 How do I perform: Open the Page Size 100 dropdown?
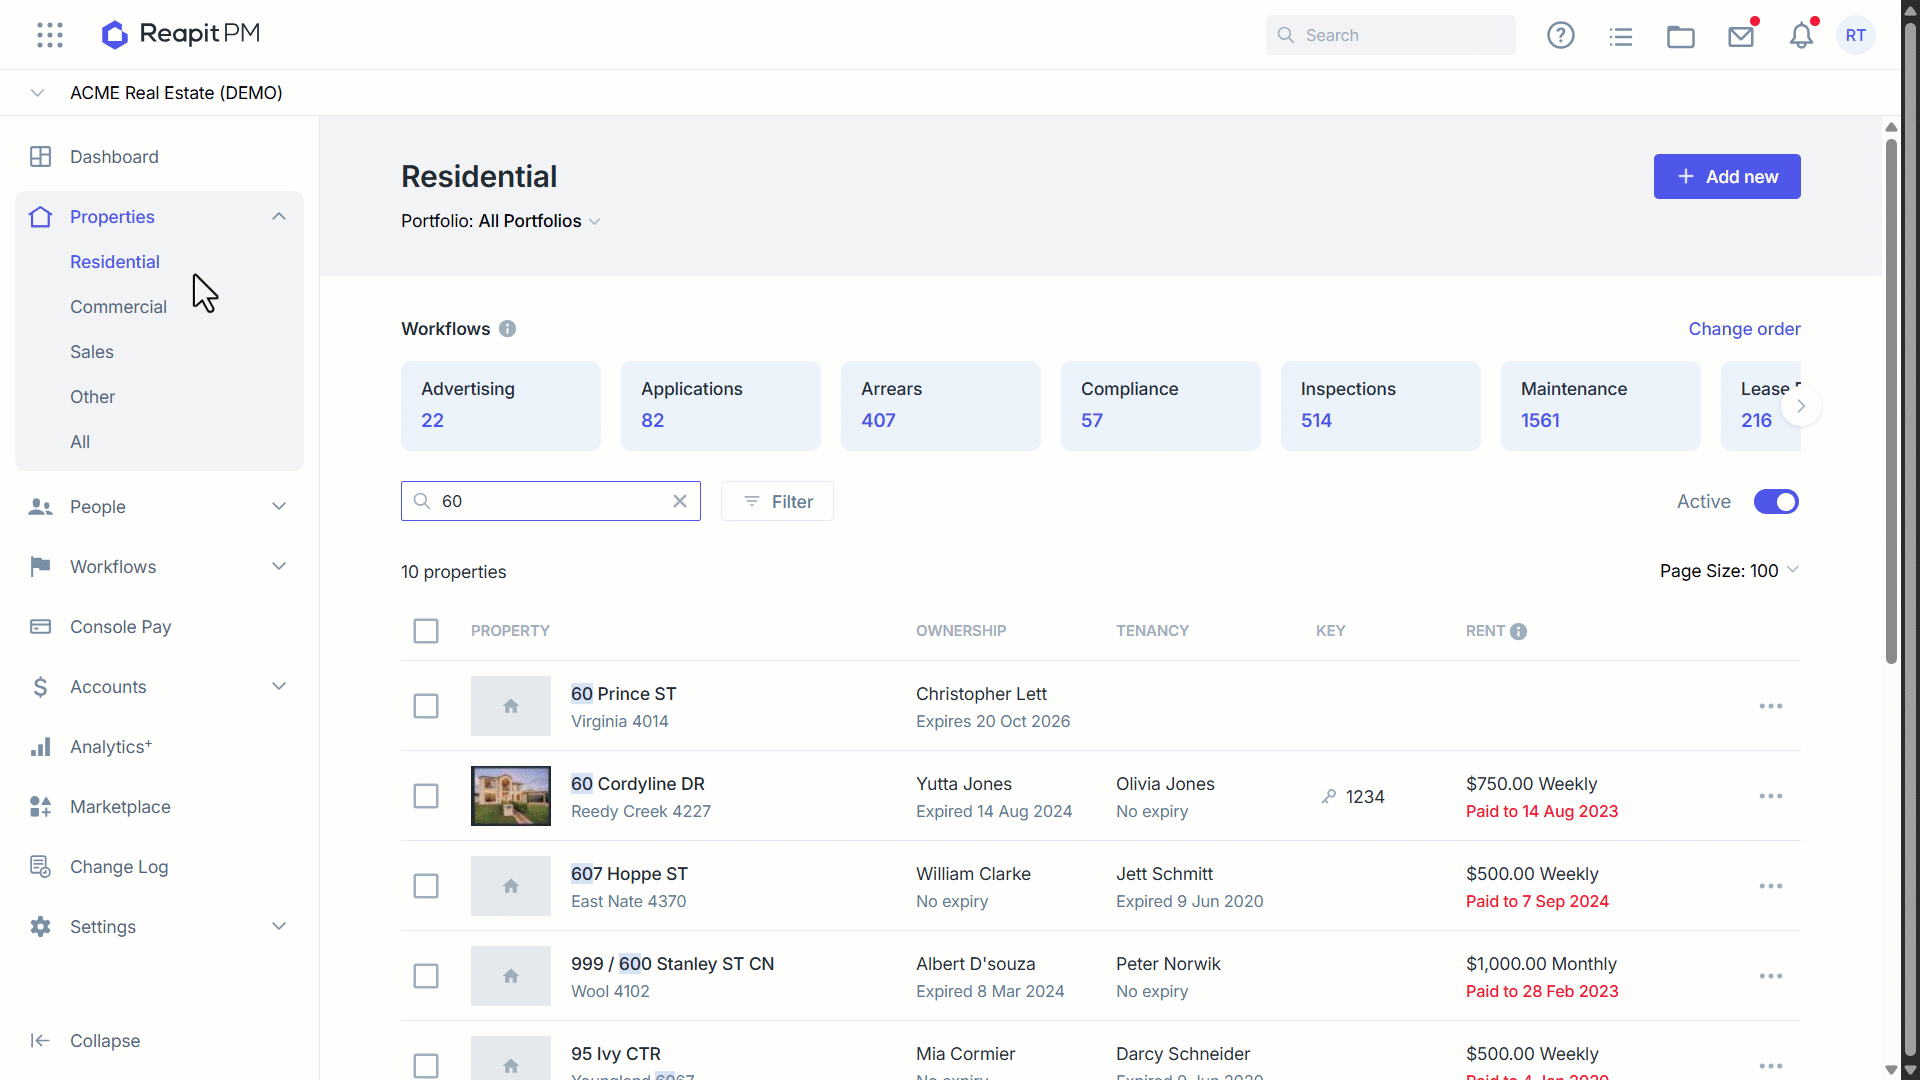click(1729, 571)
